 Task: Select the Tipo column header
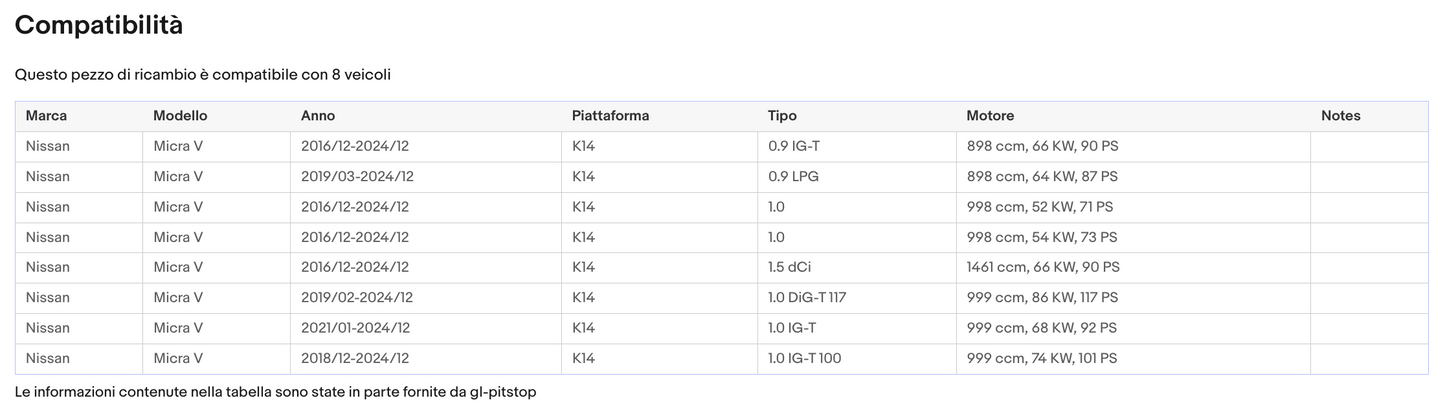(782, 116)
